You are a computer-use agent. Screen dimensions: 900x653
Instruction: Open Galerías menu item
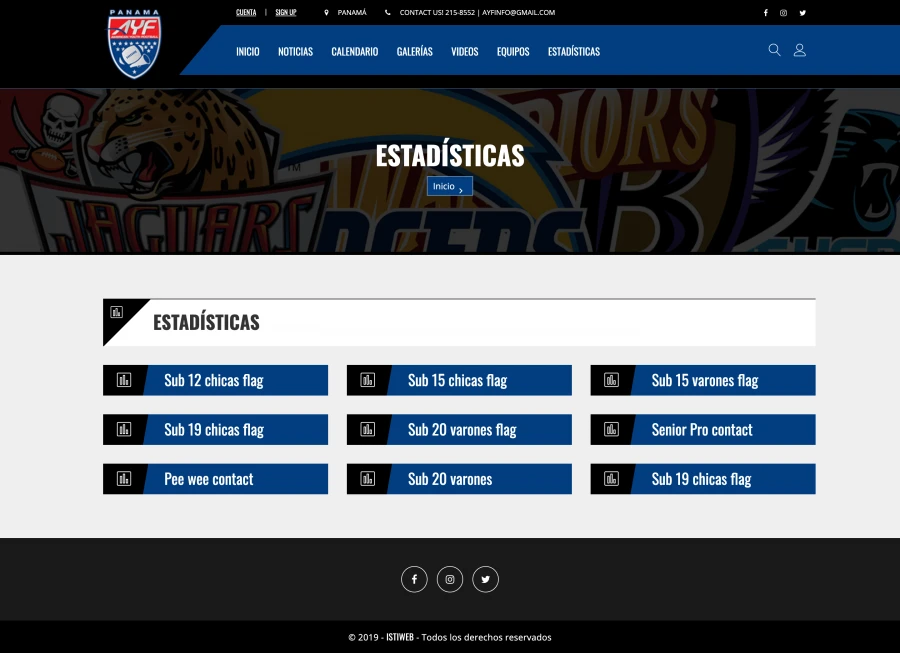coord(414,52)
